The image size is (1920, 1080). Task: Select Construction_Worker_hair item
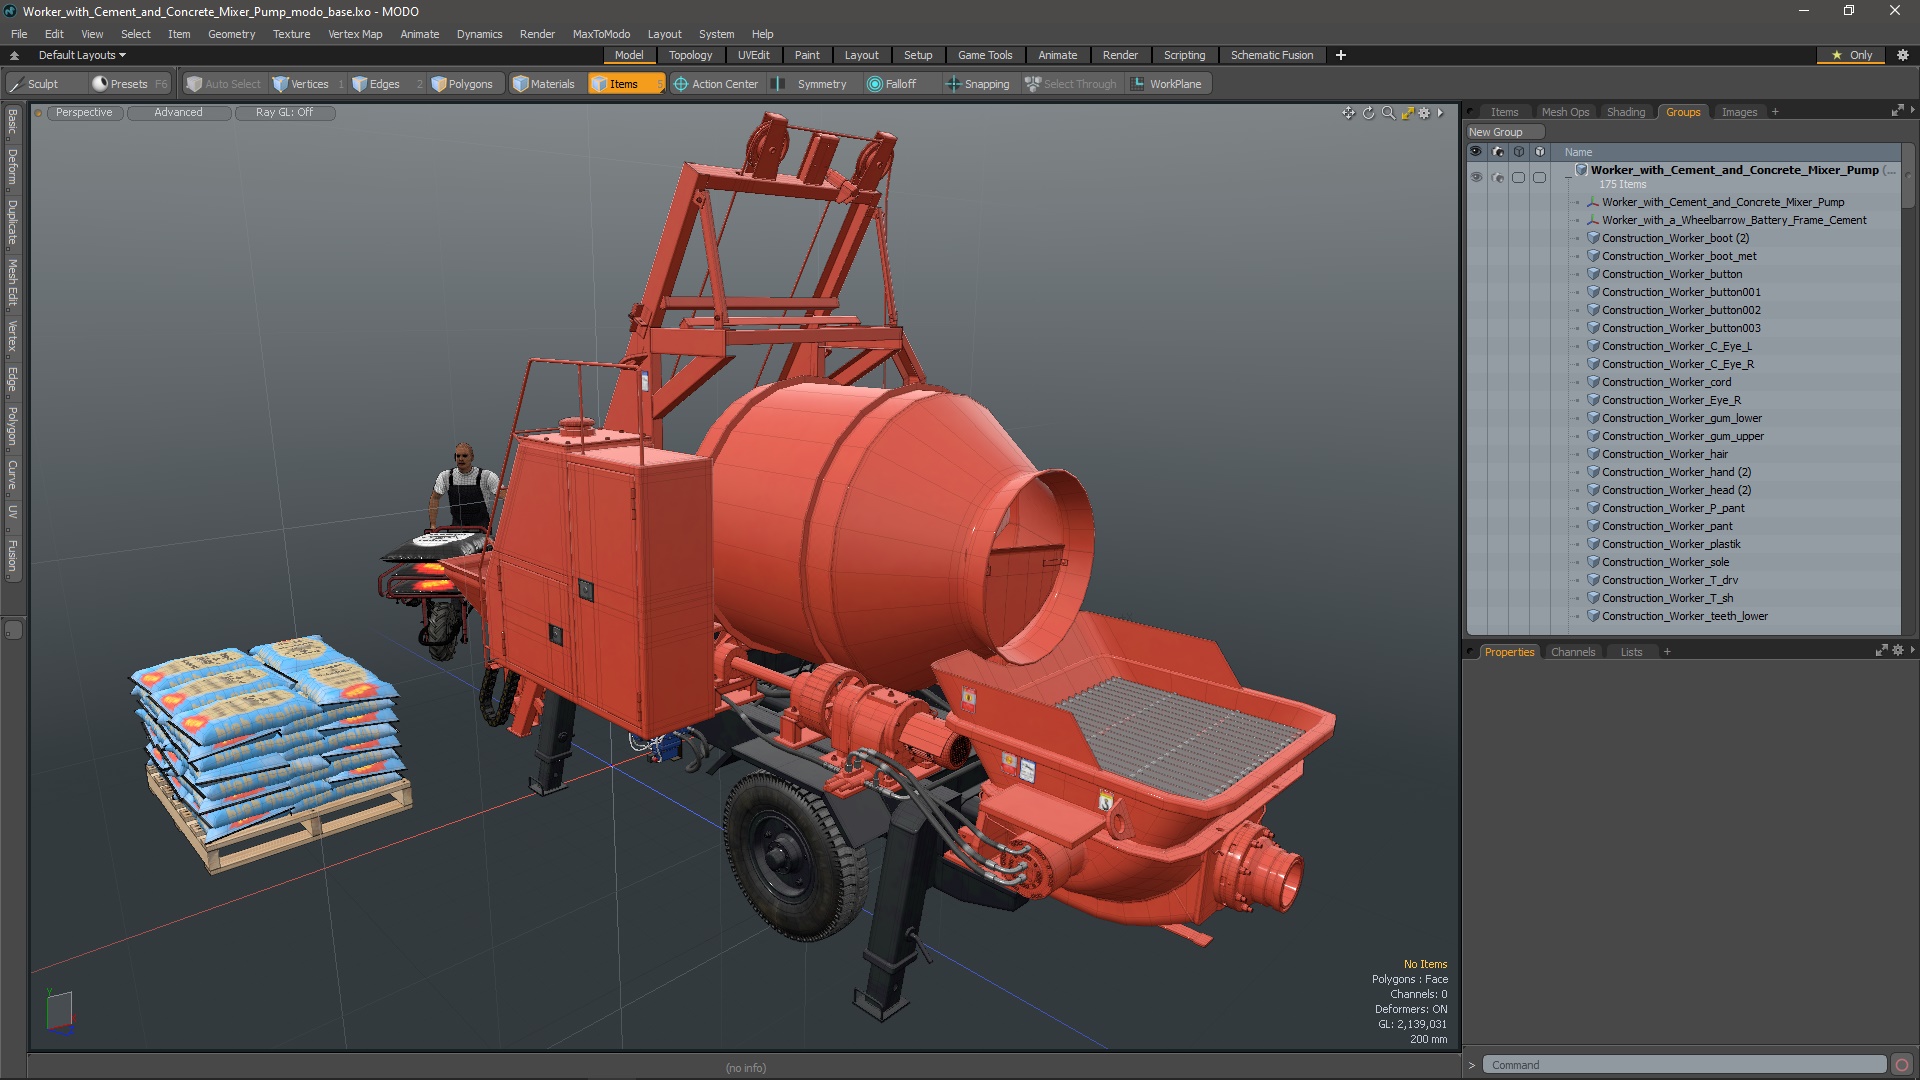[x=1664, y=454]
